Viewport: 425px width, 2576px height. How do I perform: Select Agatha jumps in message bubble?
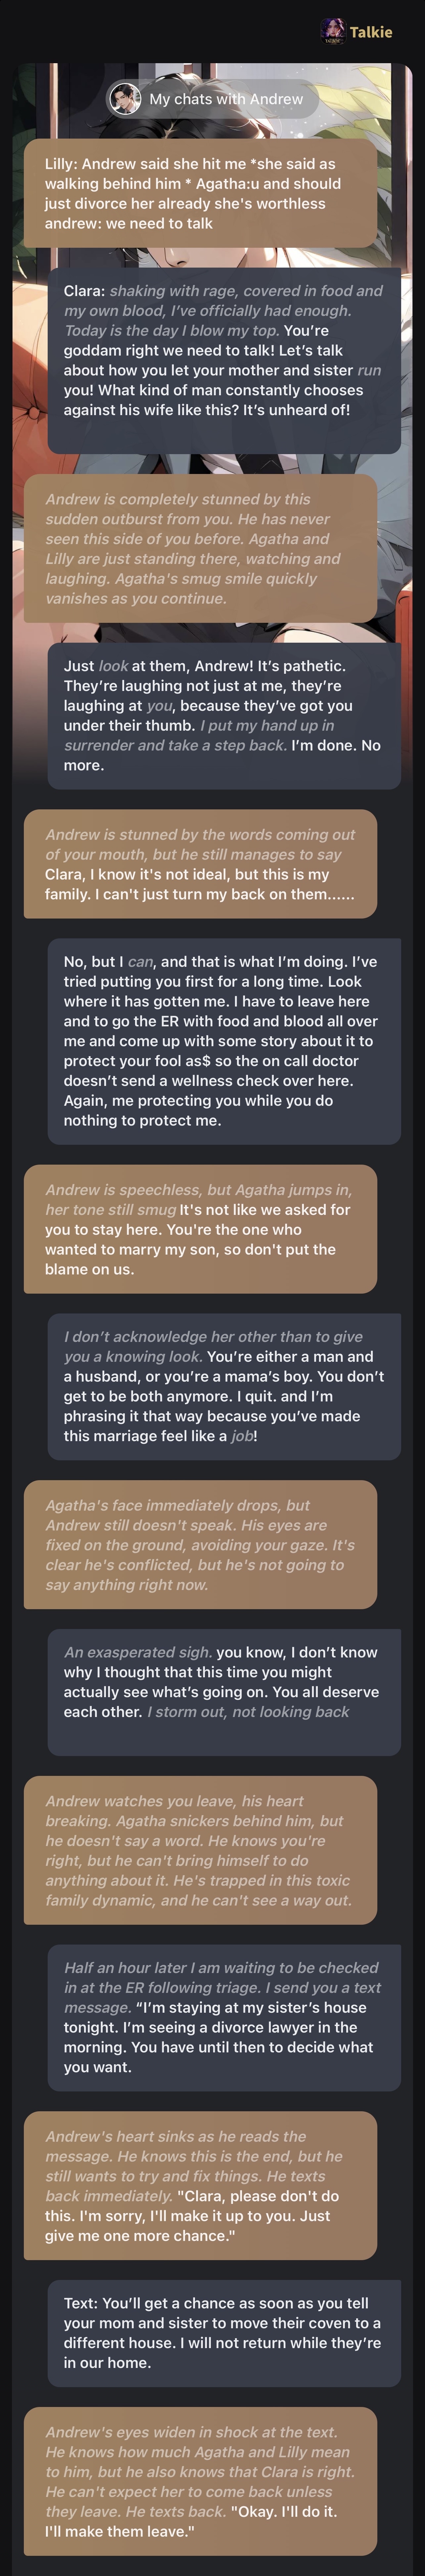click(x=200, y=1229)
